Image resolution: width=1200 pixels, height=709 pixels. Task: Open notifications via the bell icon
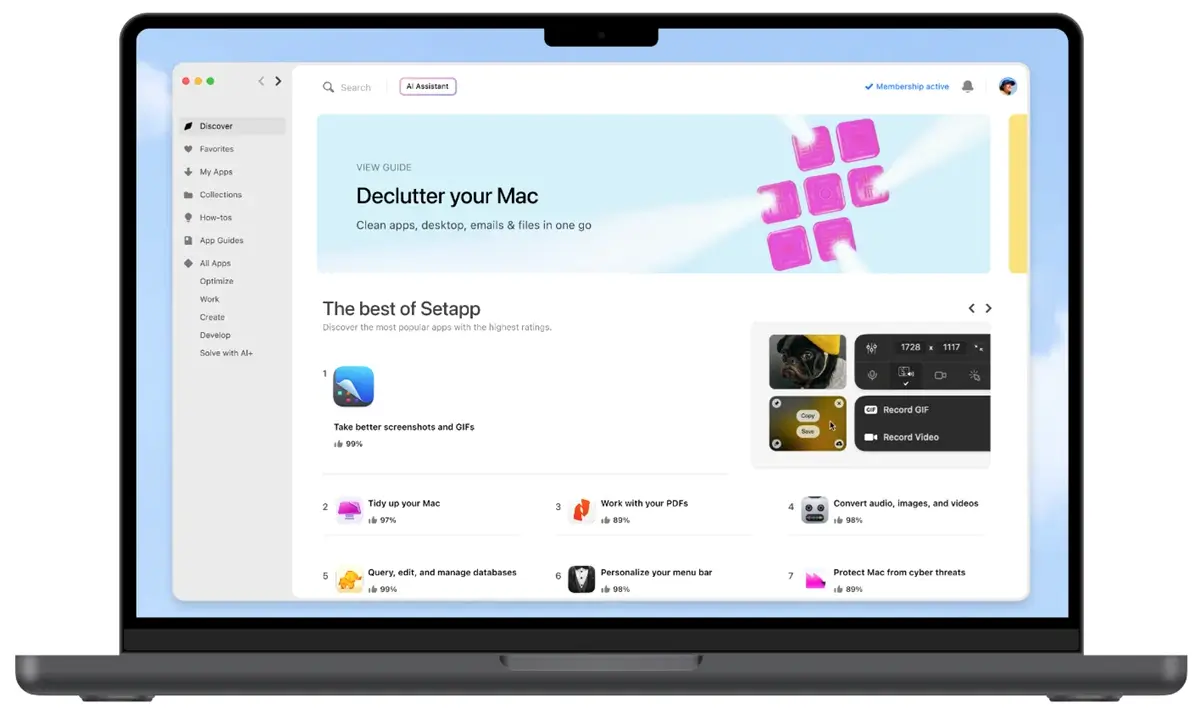[x=967, y=87]
